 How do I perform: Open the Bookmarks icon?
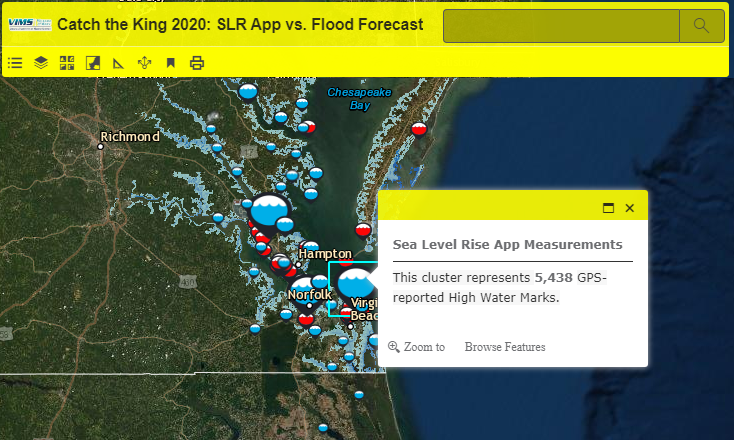(171, 63)
